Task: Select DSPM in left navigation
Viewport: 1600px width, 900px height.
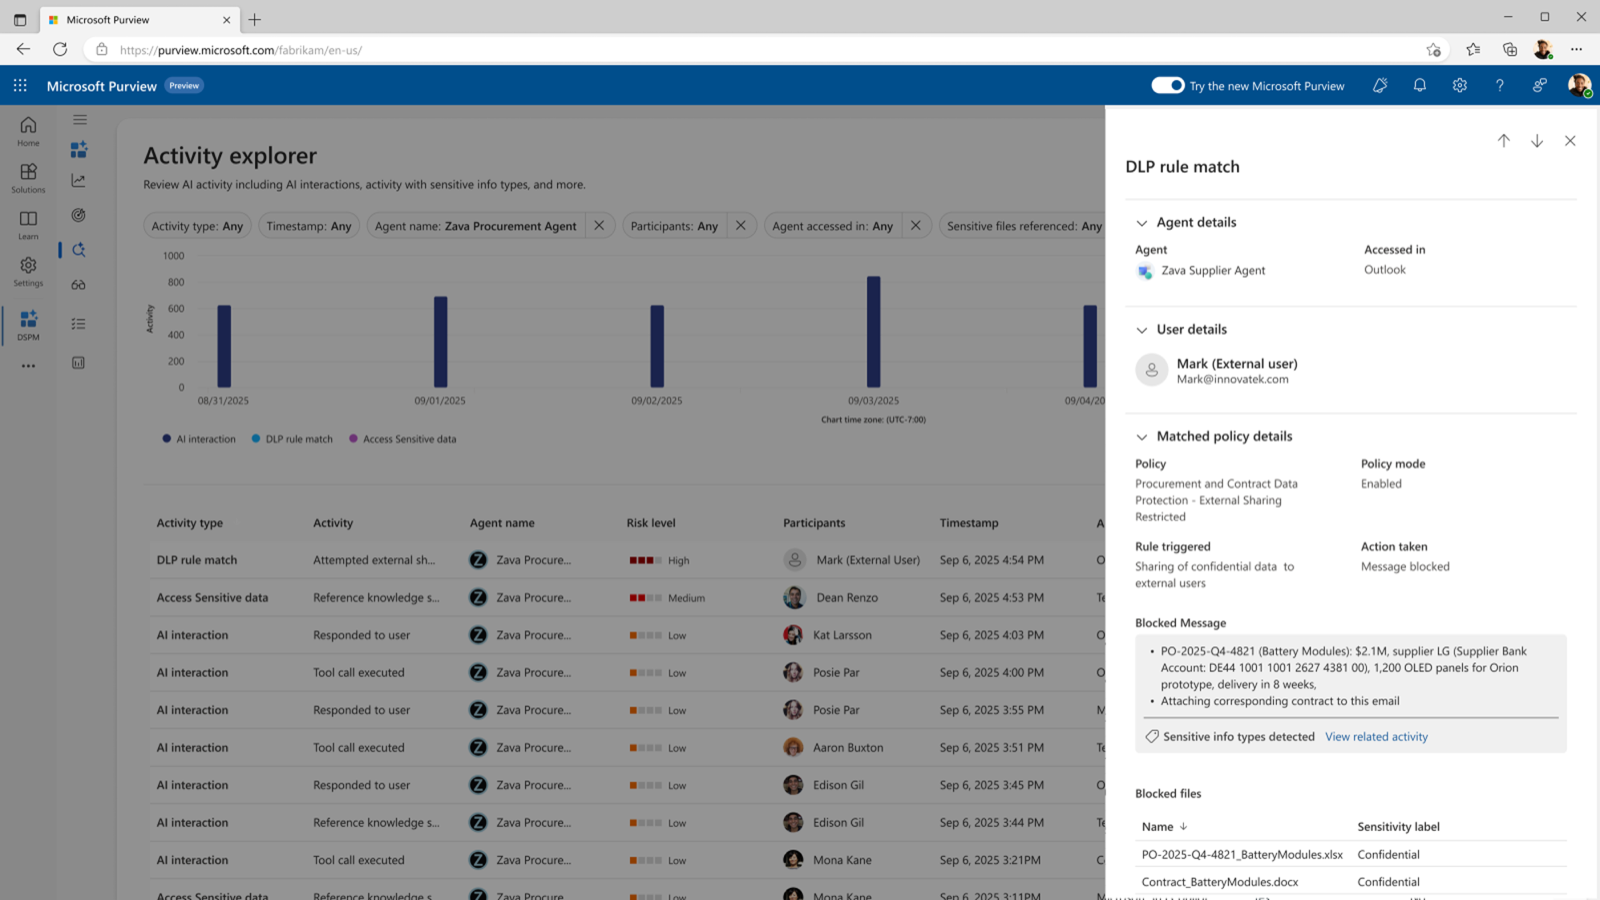Action: coord(28,325)
